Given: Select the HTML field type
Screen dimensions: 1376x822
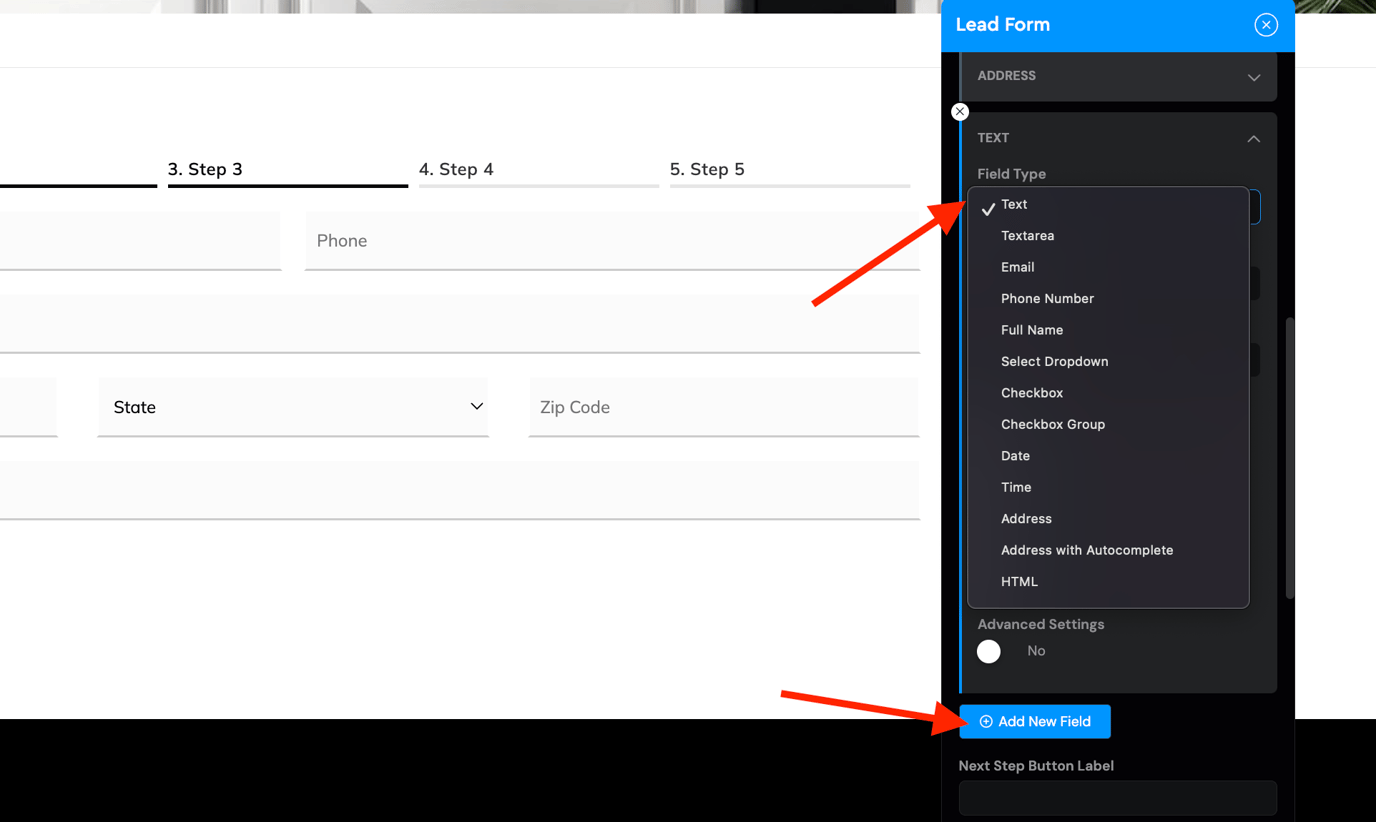Looking at the screenshot, I should click(x=1019, y=581).
